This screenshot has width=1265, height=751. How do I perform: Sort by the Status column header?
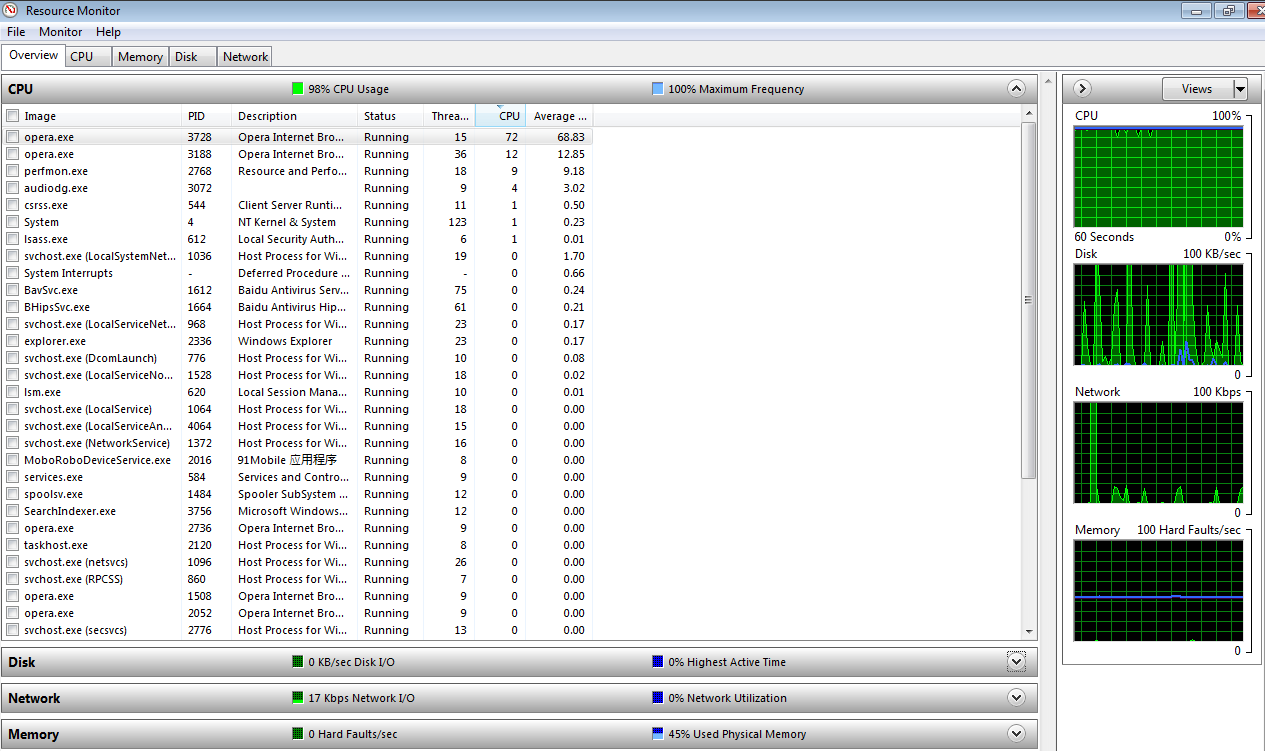(x=390, y=116)
